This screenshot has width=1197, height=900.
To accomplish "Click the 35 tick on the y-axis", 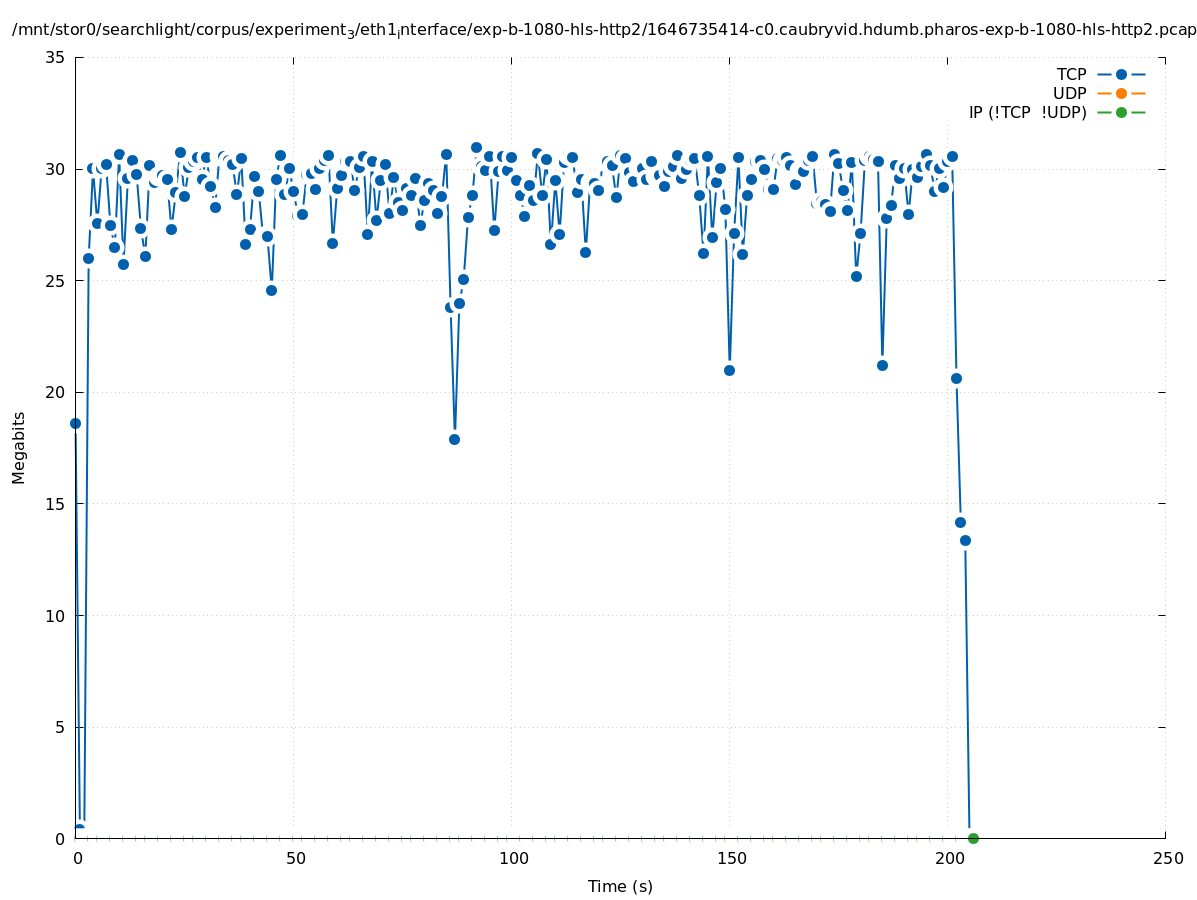I will tap(56, 57).
